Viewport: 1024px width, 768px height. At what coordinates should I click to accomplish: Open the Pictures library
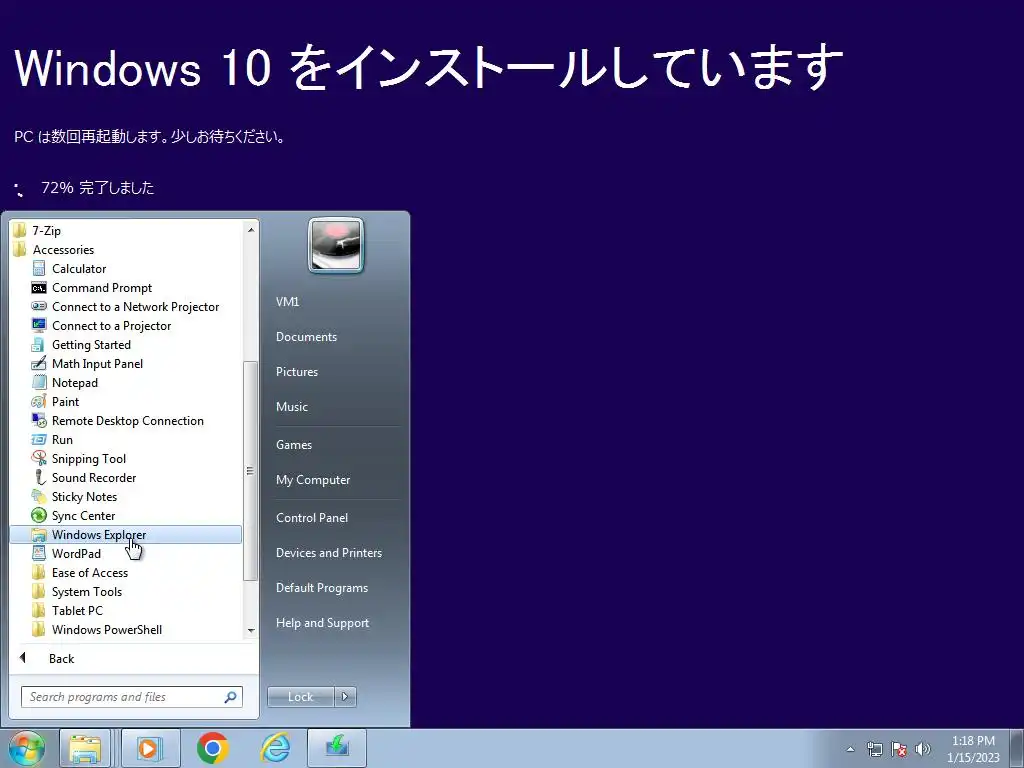[x=296, y=372]
